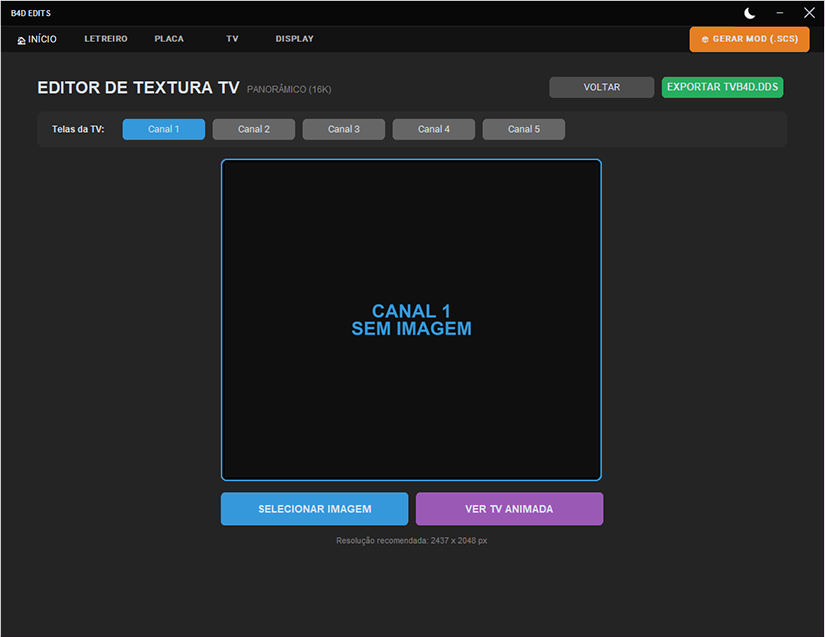Switch to Canal 2
The width and height of the screenshot is (825, 637).
click(254, 129)
